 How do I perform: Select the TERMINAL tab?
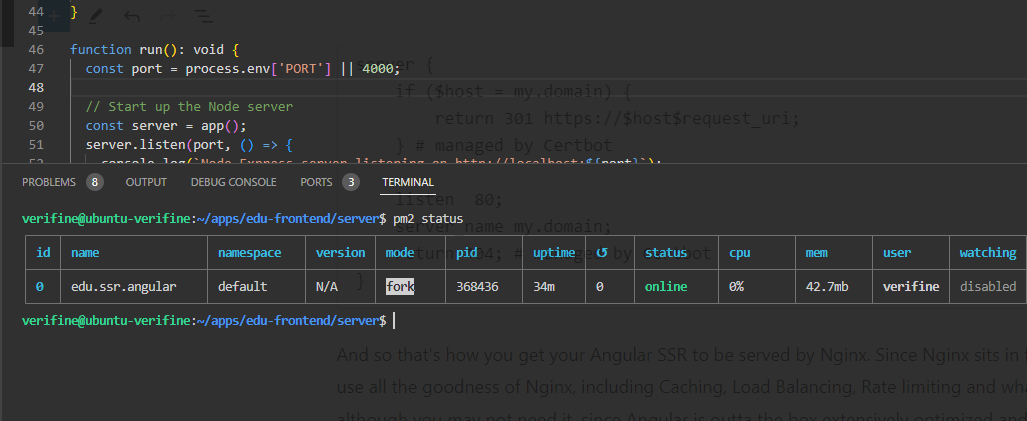tap(407, 182)
